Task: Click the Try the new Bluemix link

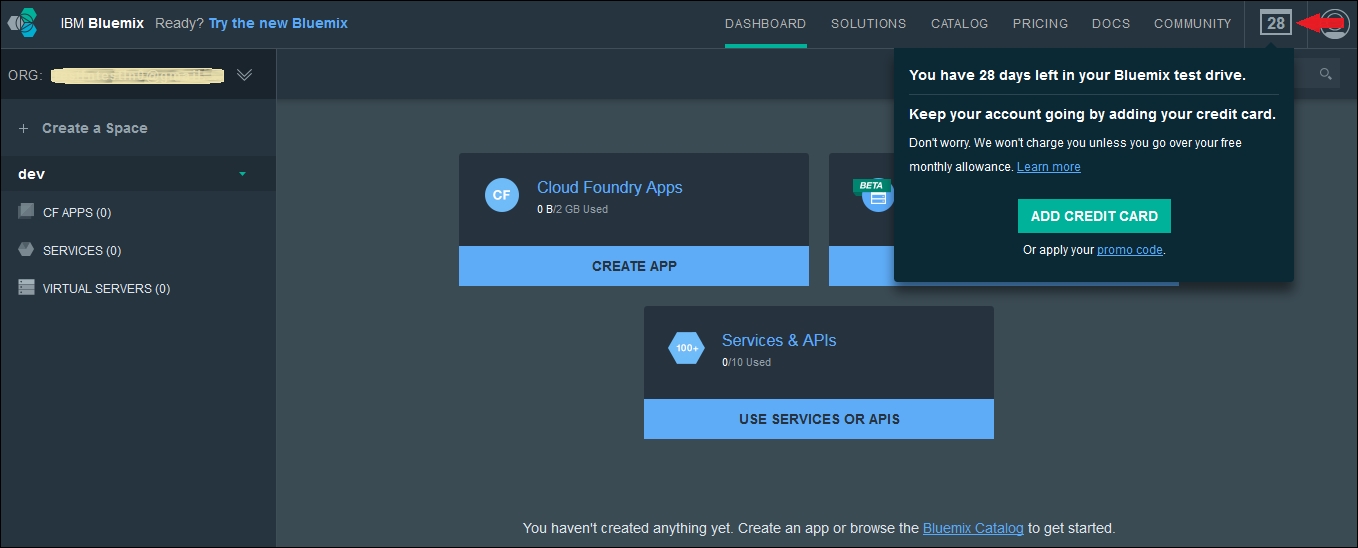Action: [278, 23]
